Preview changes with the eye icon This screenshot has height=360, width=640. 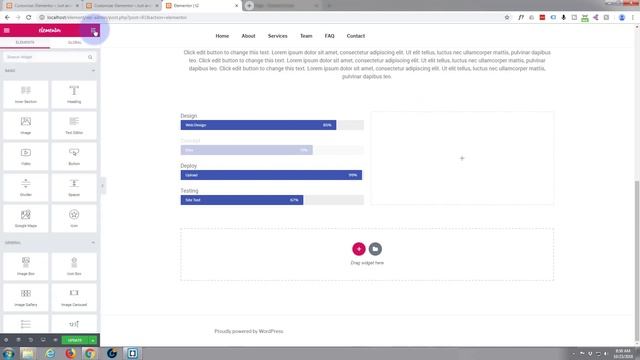pos(55,340)
